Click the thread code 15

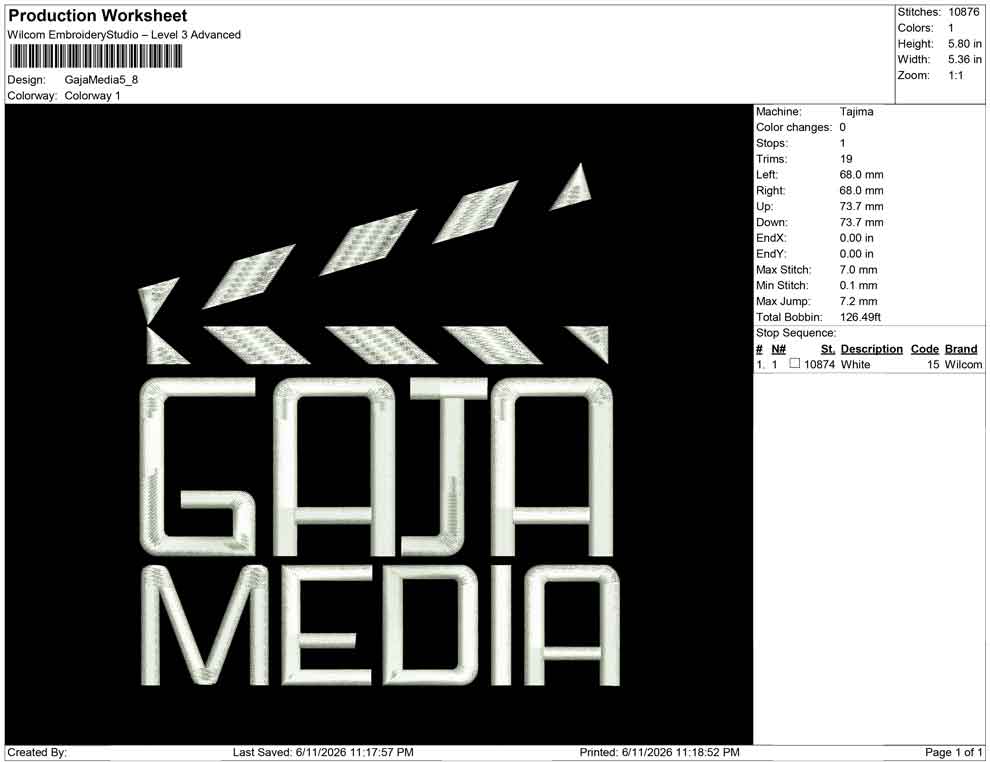933,365
